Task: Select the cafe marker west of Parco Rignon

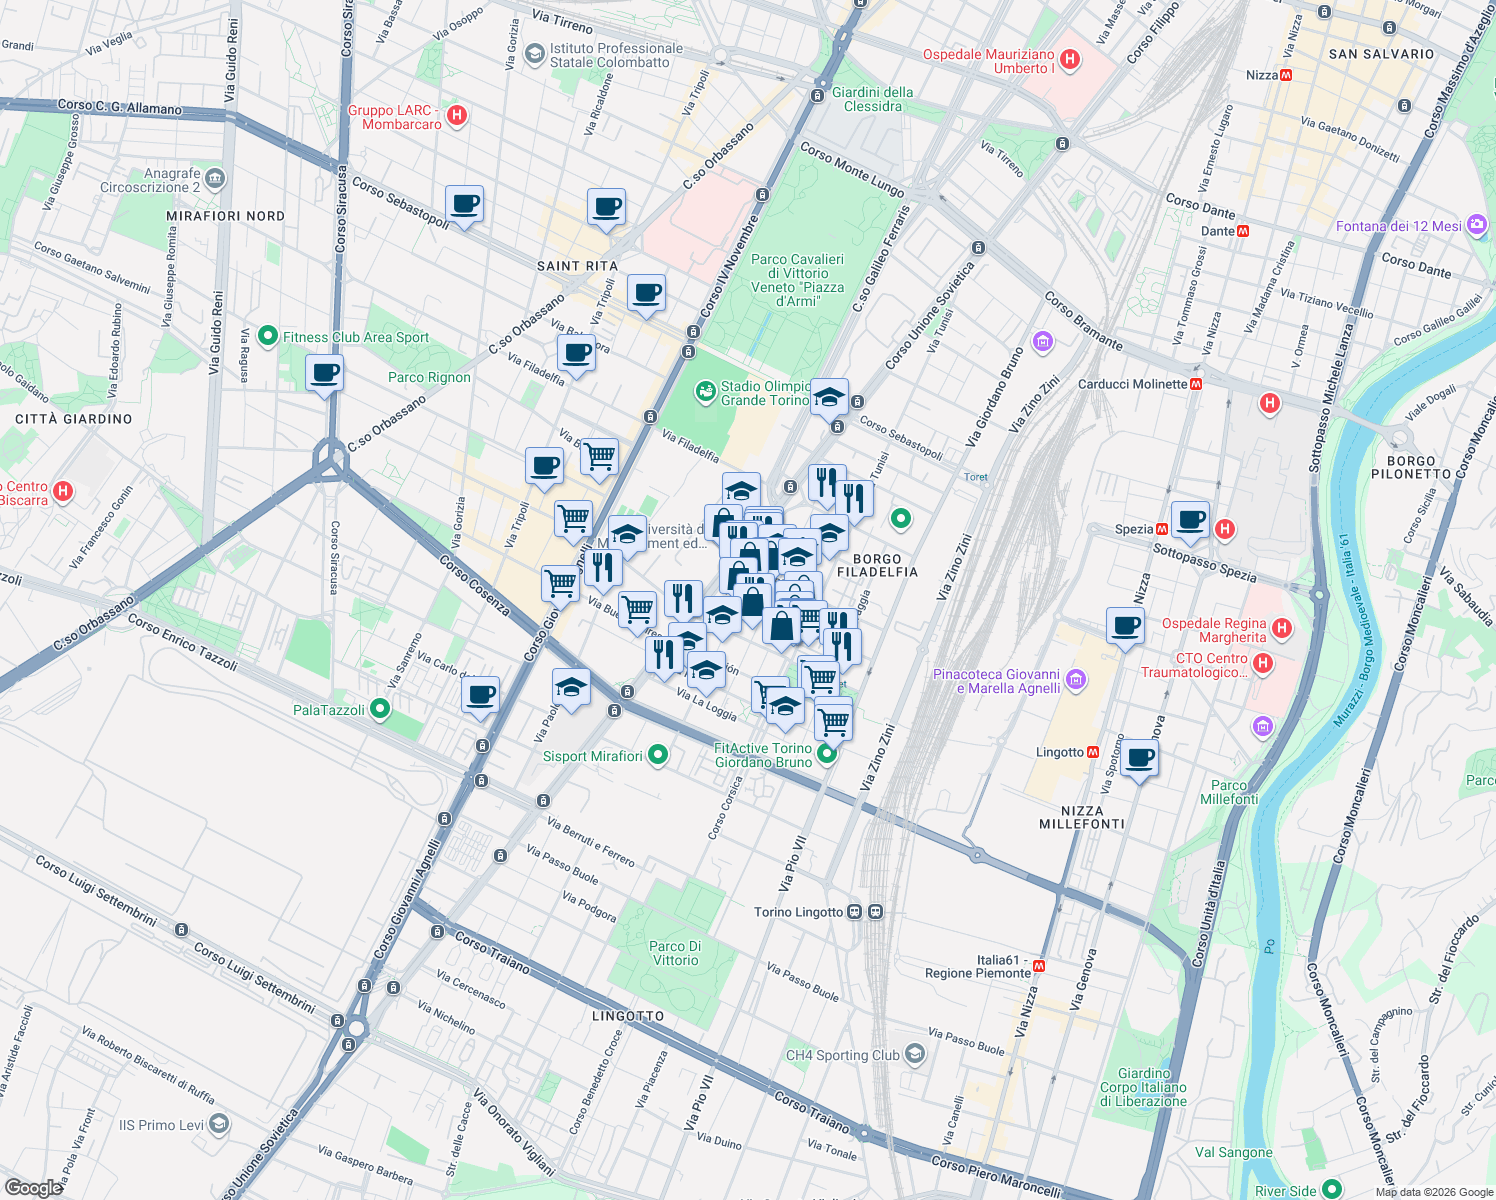Action: coord(324,375)
